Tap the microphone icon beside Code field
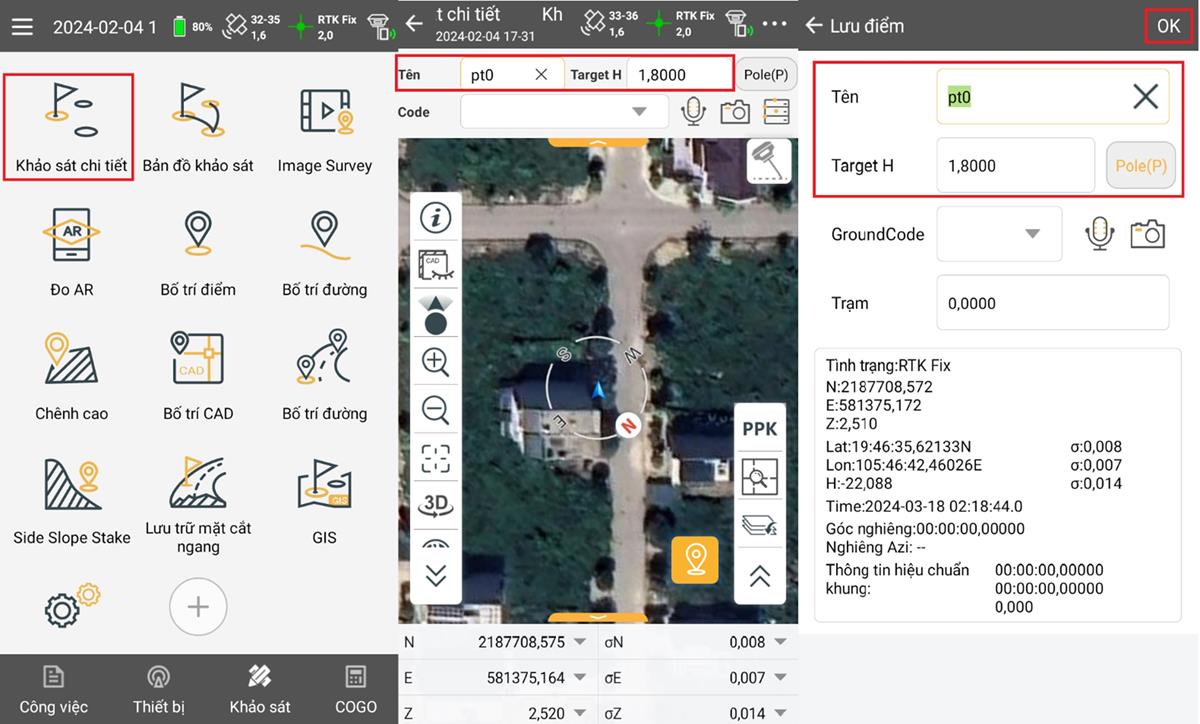The image size is (1200, 724). point(693,111)
